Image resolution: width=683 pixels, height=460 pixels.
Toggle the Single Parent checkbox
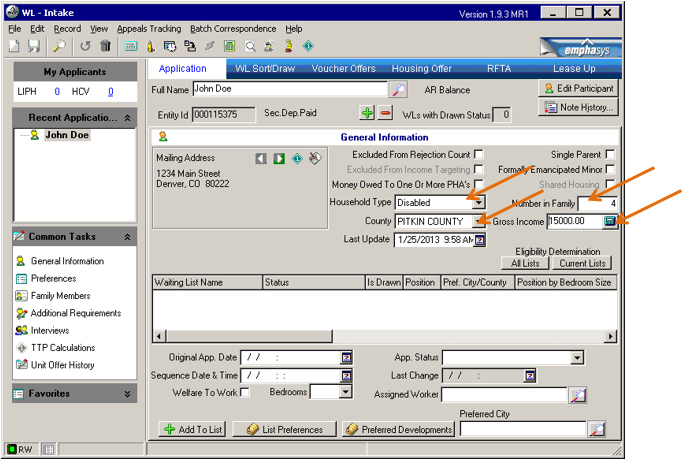[610, 155]
